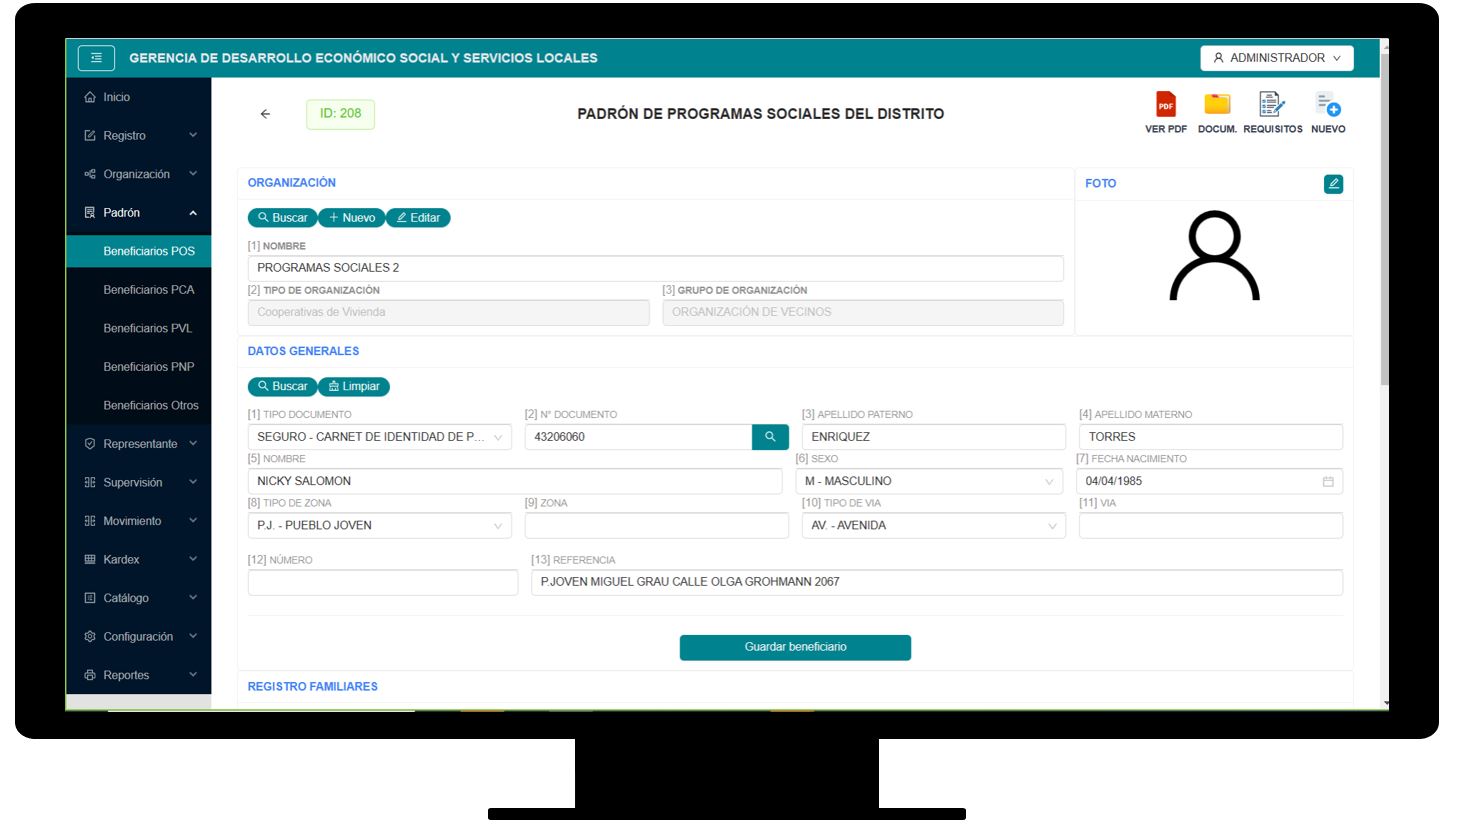Click Editar in the Organización section
Viewport: 1461px width, 825px height.
pyautogui.click(x=418, y=218)
